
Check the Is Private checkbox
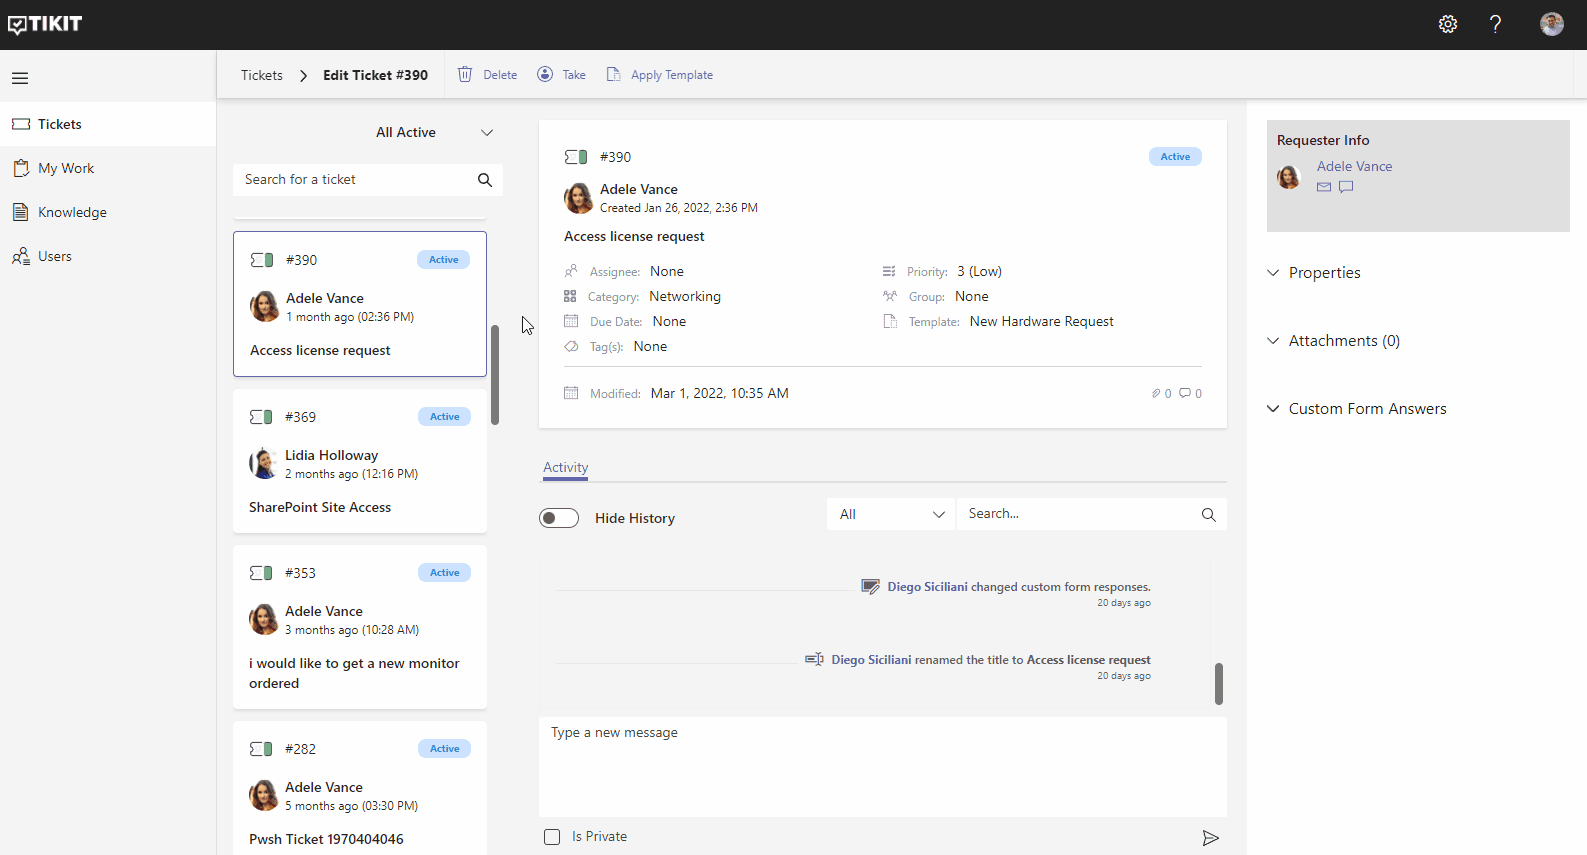pyautogui.click(x=552, y=837)
